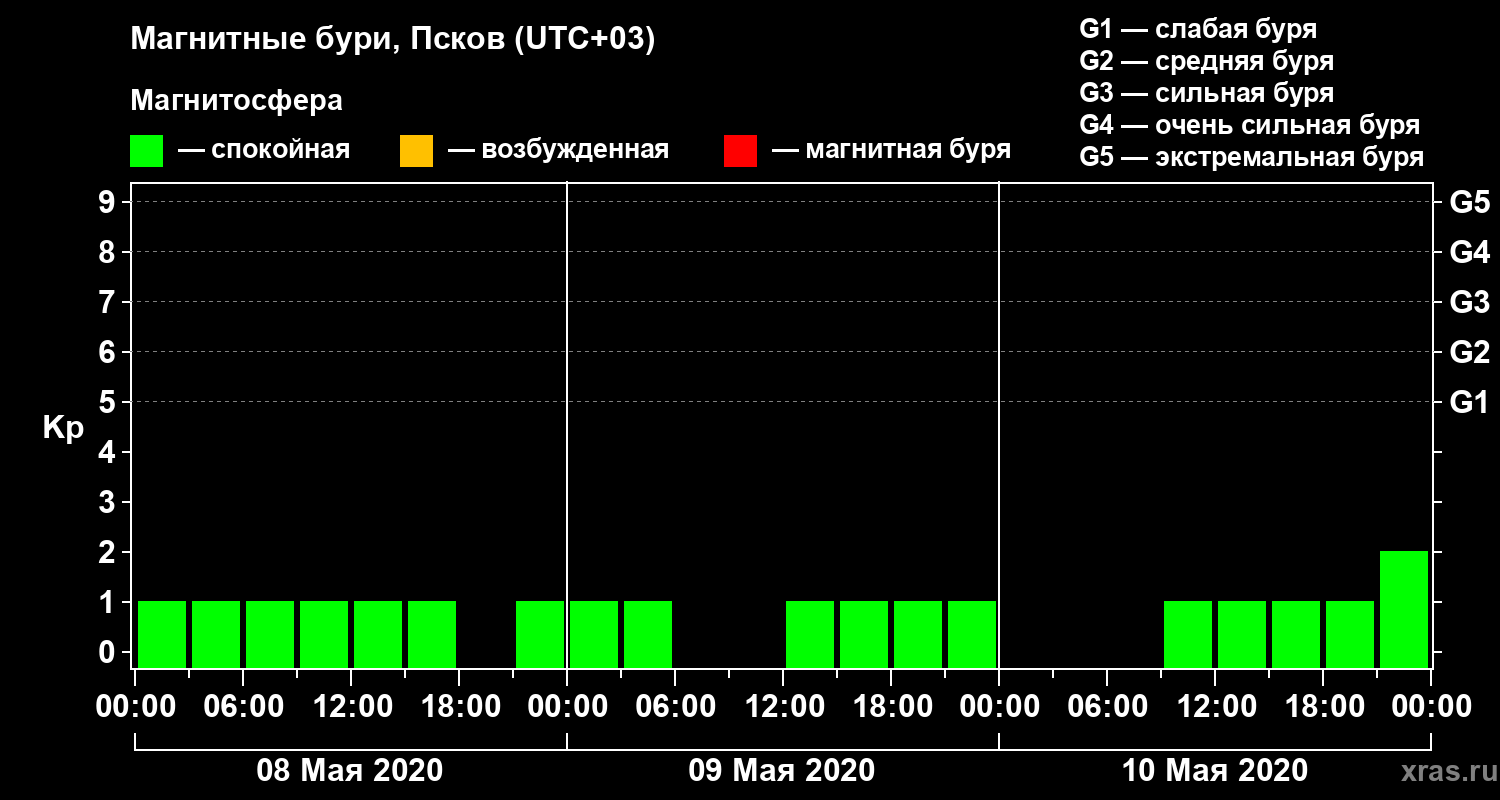The width and height of the screenshot is (1500, 800).
Task: Click the right-axis 'G4' label at Kp 8
Action: pyautogui.click(x=1470, y=252)
